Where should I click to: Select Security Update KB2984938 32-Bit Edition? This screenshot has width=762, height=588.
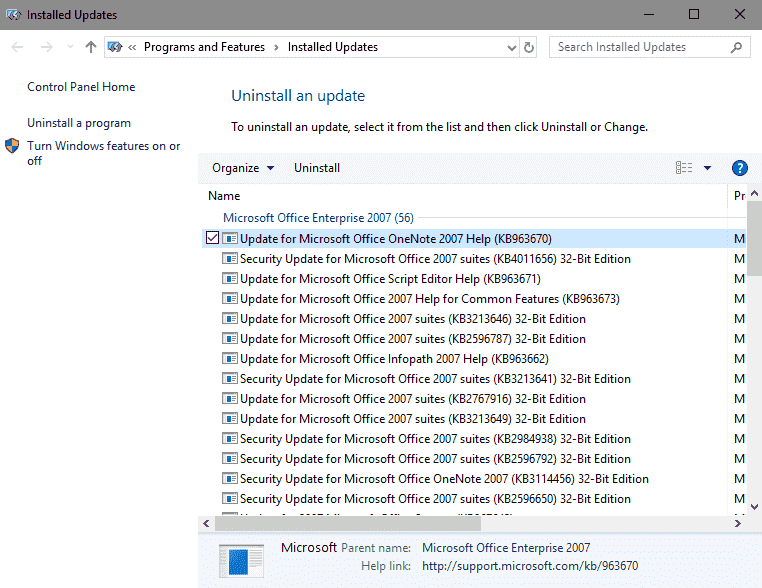[435, 439]
